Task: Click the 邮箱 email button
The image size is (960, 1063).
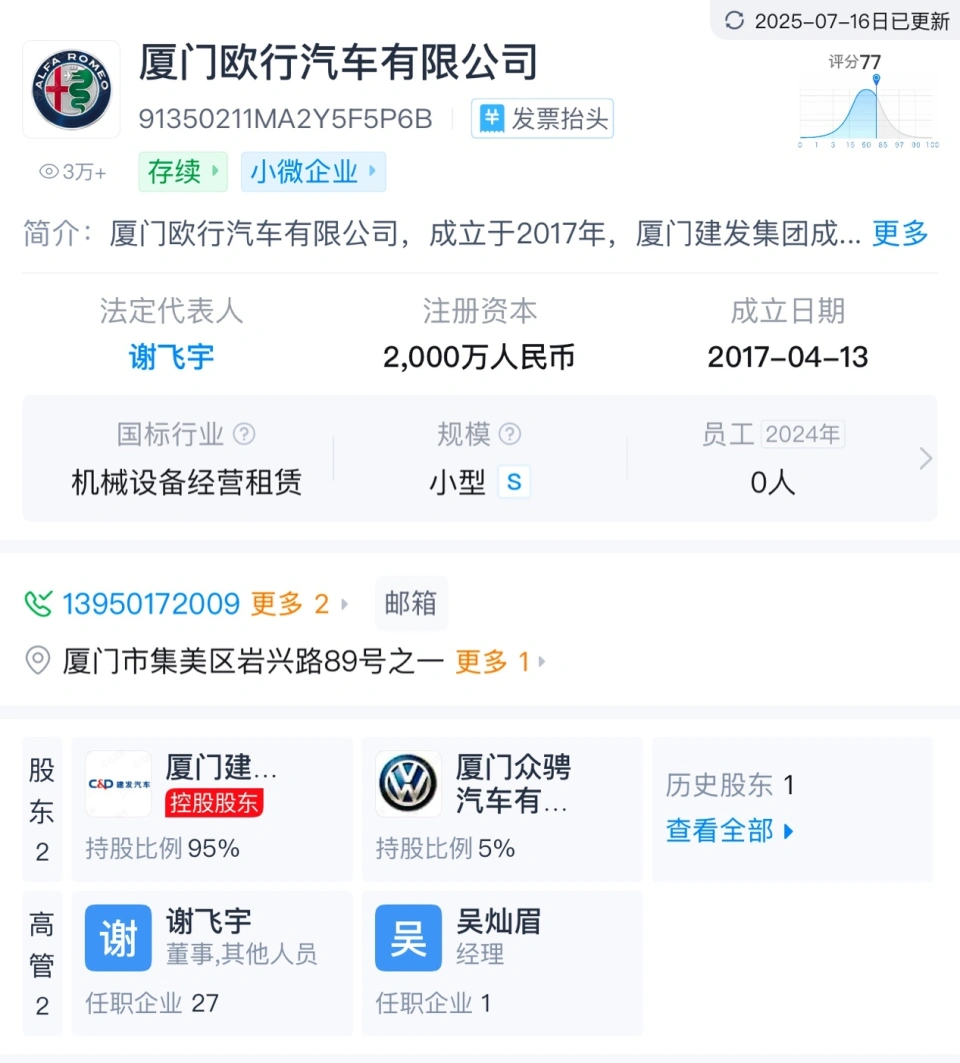Action: (411, 603)
